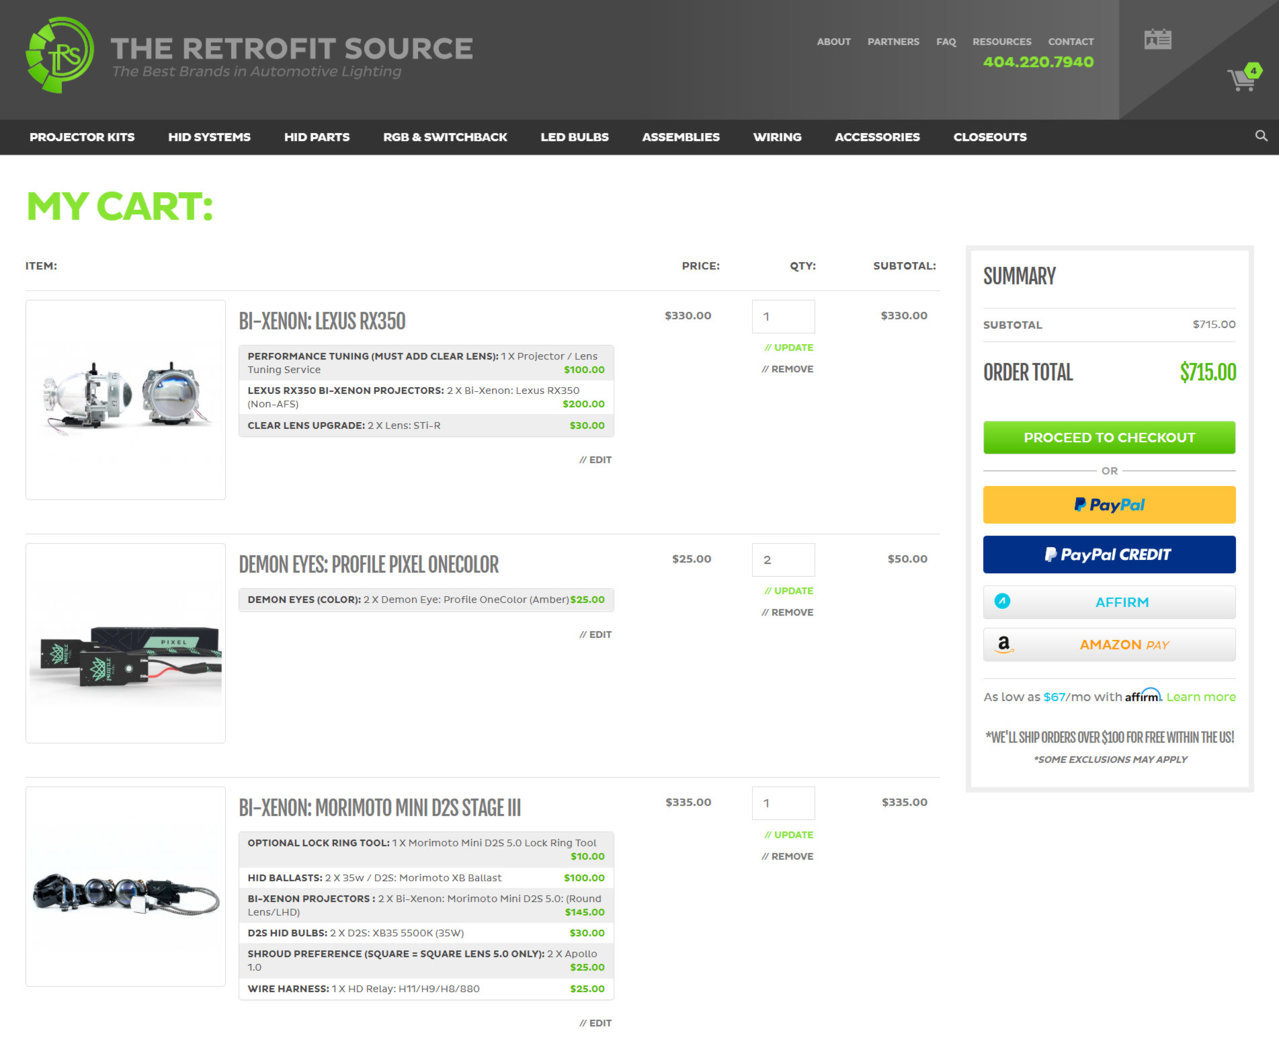Go to the Contact page
1279x1056 pixels.
[x=1071, y=42]
